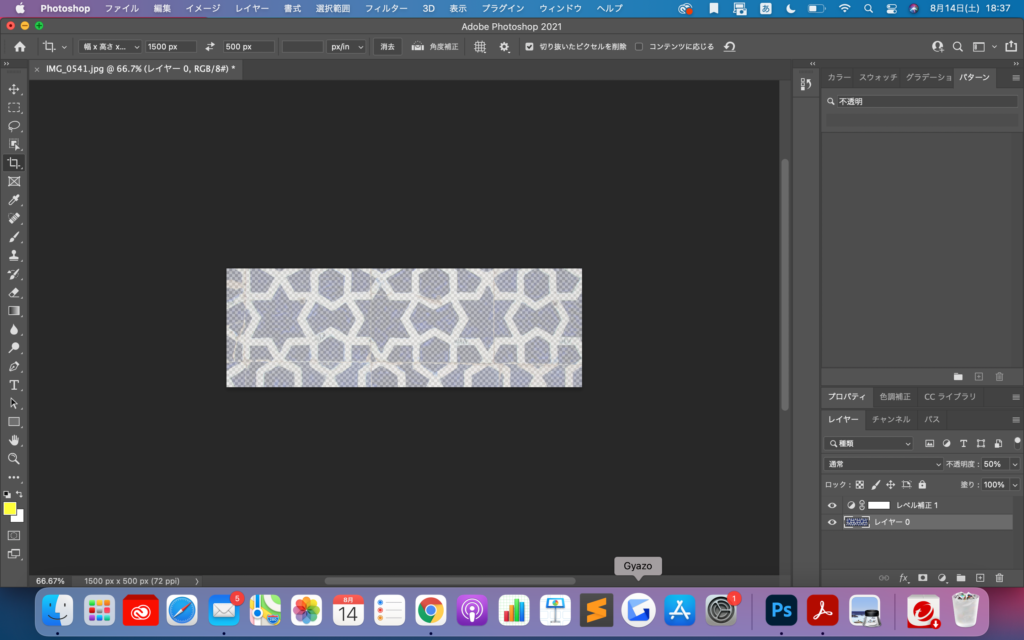Image resolution: width=1024 pixels, height=640 pixels.
Task: Click the 消去 button
Action: (387, 47)
